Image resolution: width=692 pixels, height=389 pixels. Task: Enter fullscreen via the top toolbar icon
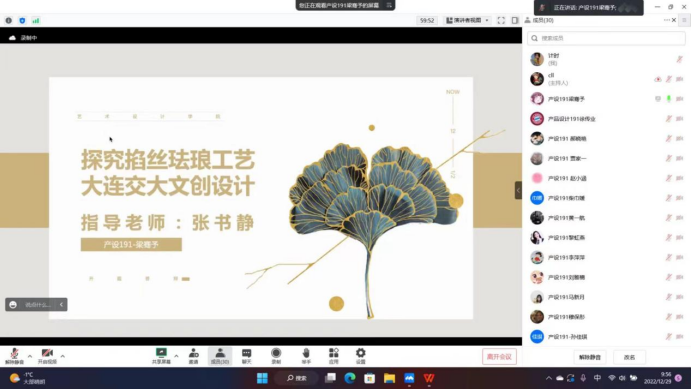[501, 20]
